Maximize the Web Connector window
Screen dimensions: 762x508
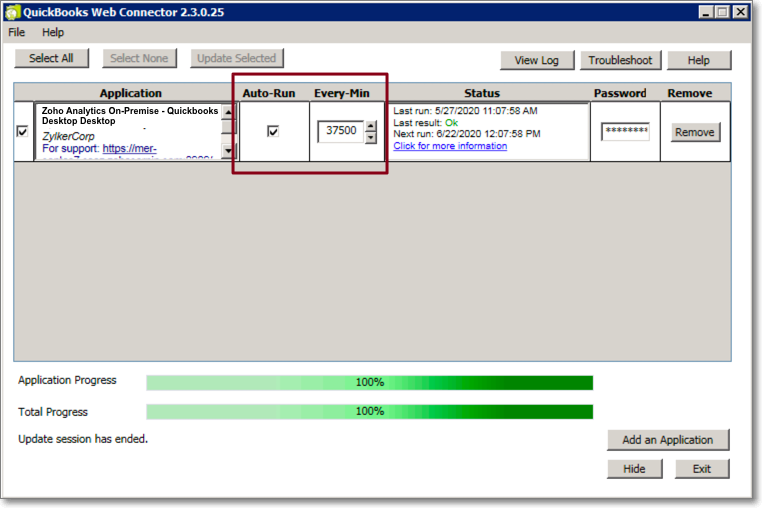coord(723,12)
